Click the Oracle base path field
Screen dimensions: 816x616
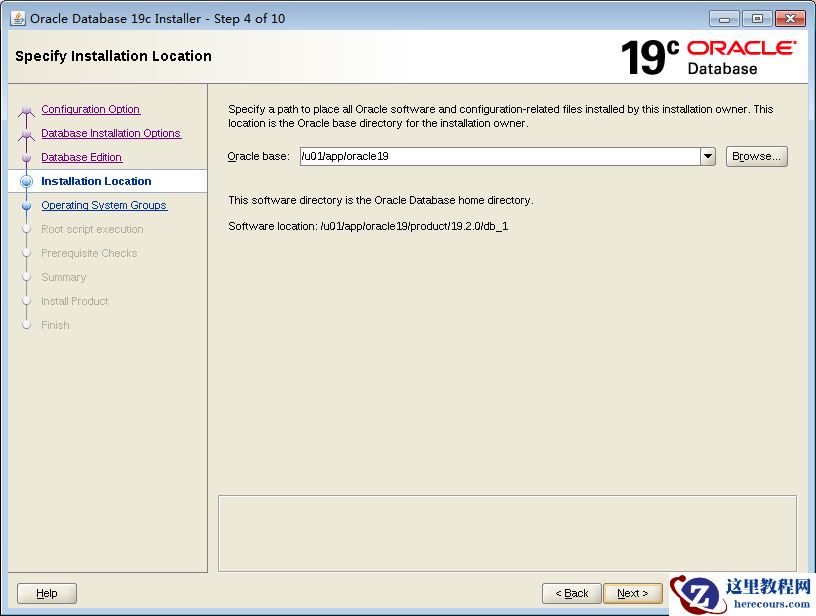500,156
